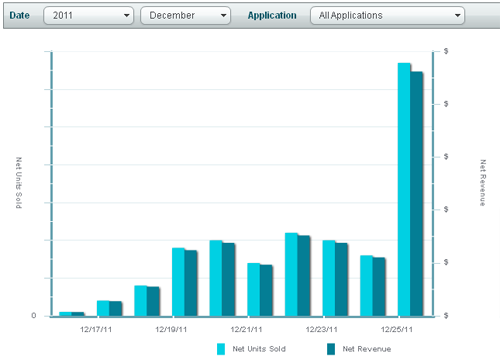This screenshot has height=360, width=500.
Task: Select the light-blue units bar for 12/23/11
Action: click(329, 278)
